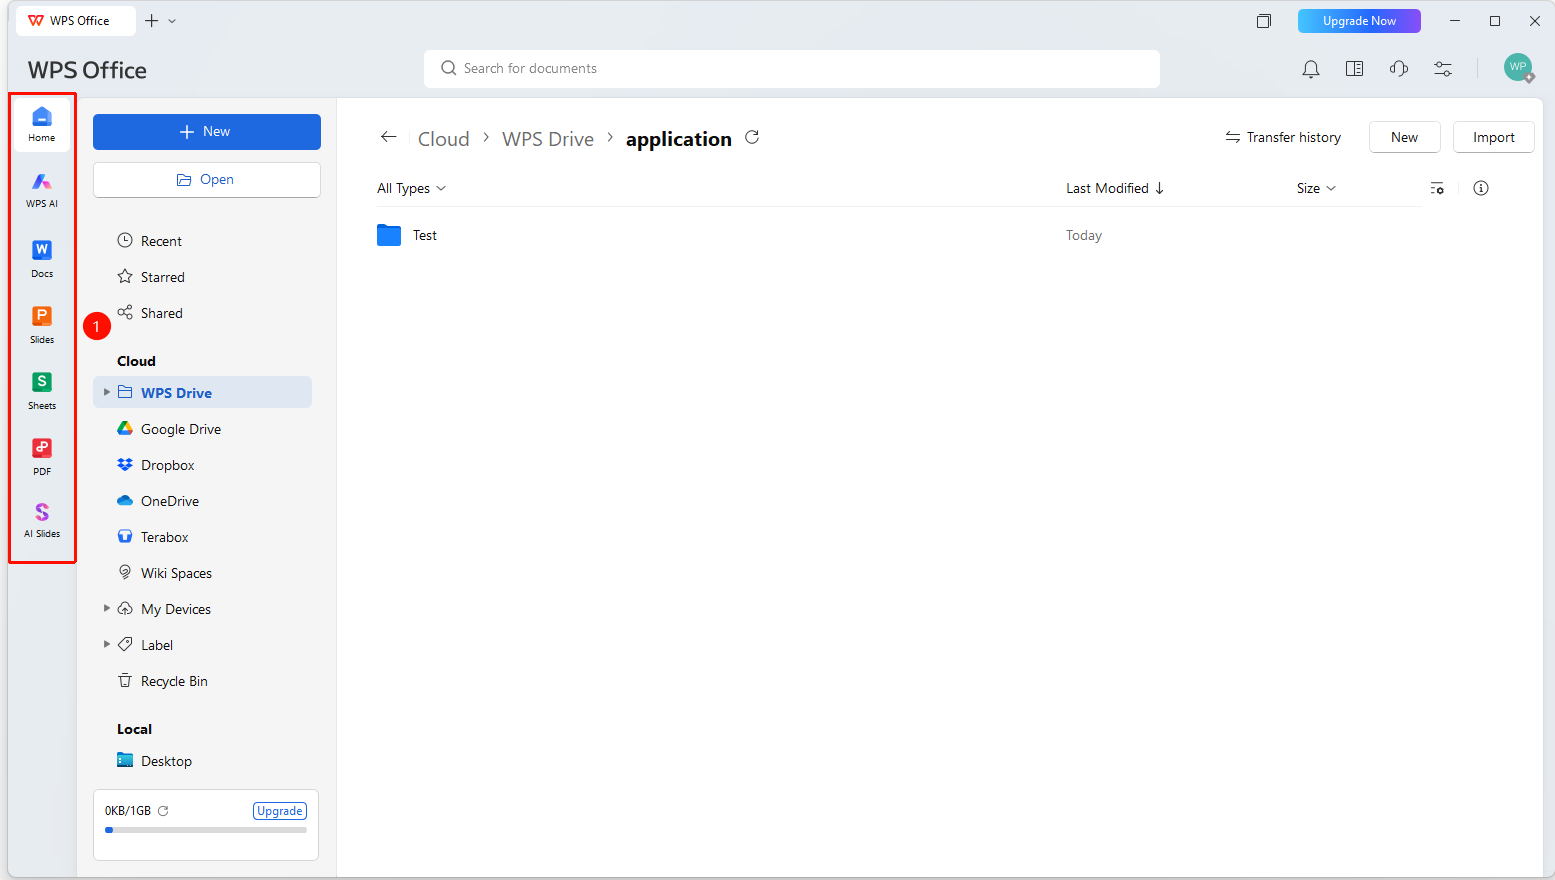Expand the WPS Drive tree node
Image resolution: width=1555 pixels, height=880 pixels.
tap(107, 392)
